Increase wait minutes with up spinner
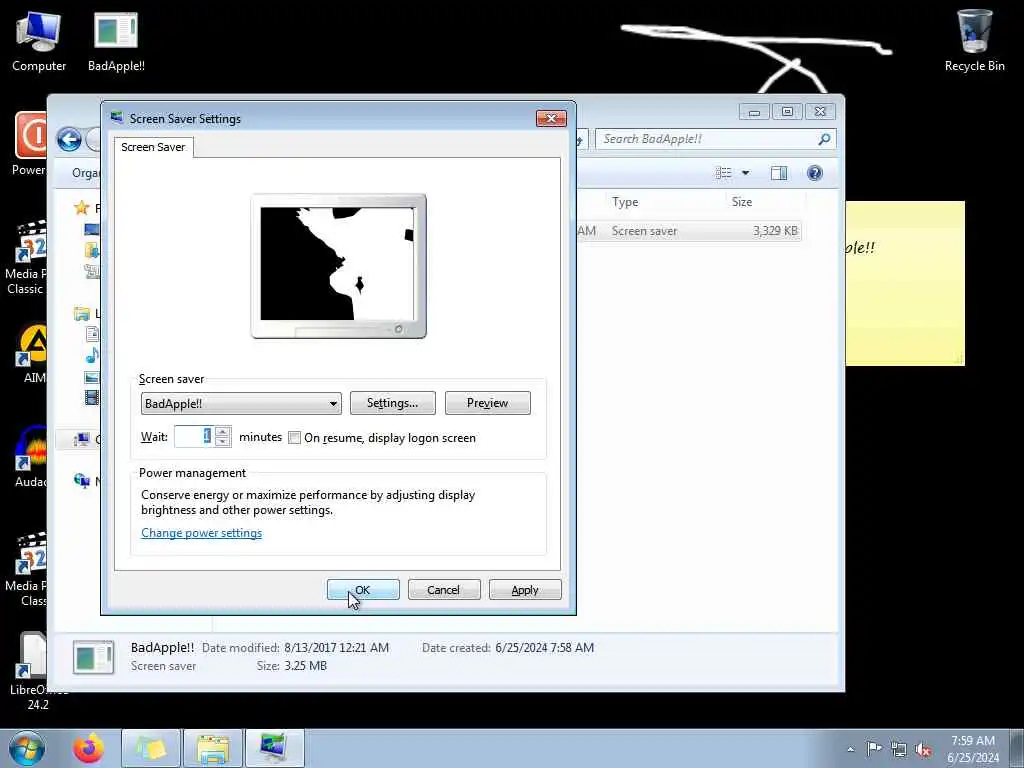The height and width of the screenshot is (768, 1024). (223, 432)
